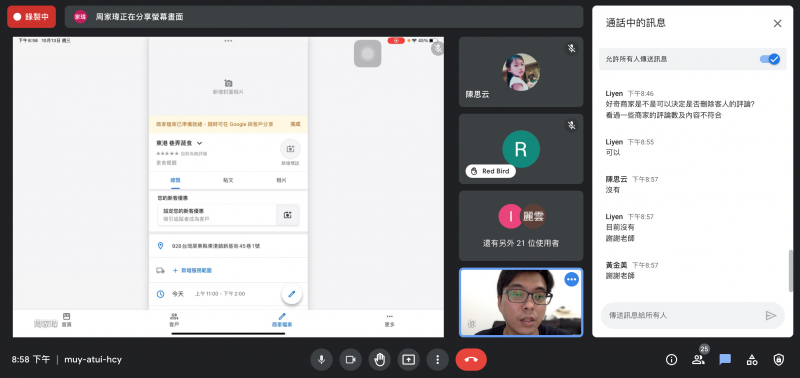Click the business address location row
The width and height of the screenshot is (800, 378).
228,246
